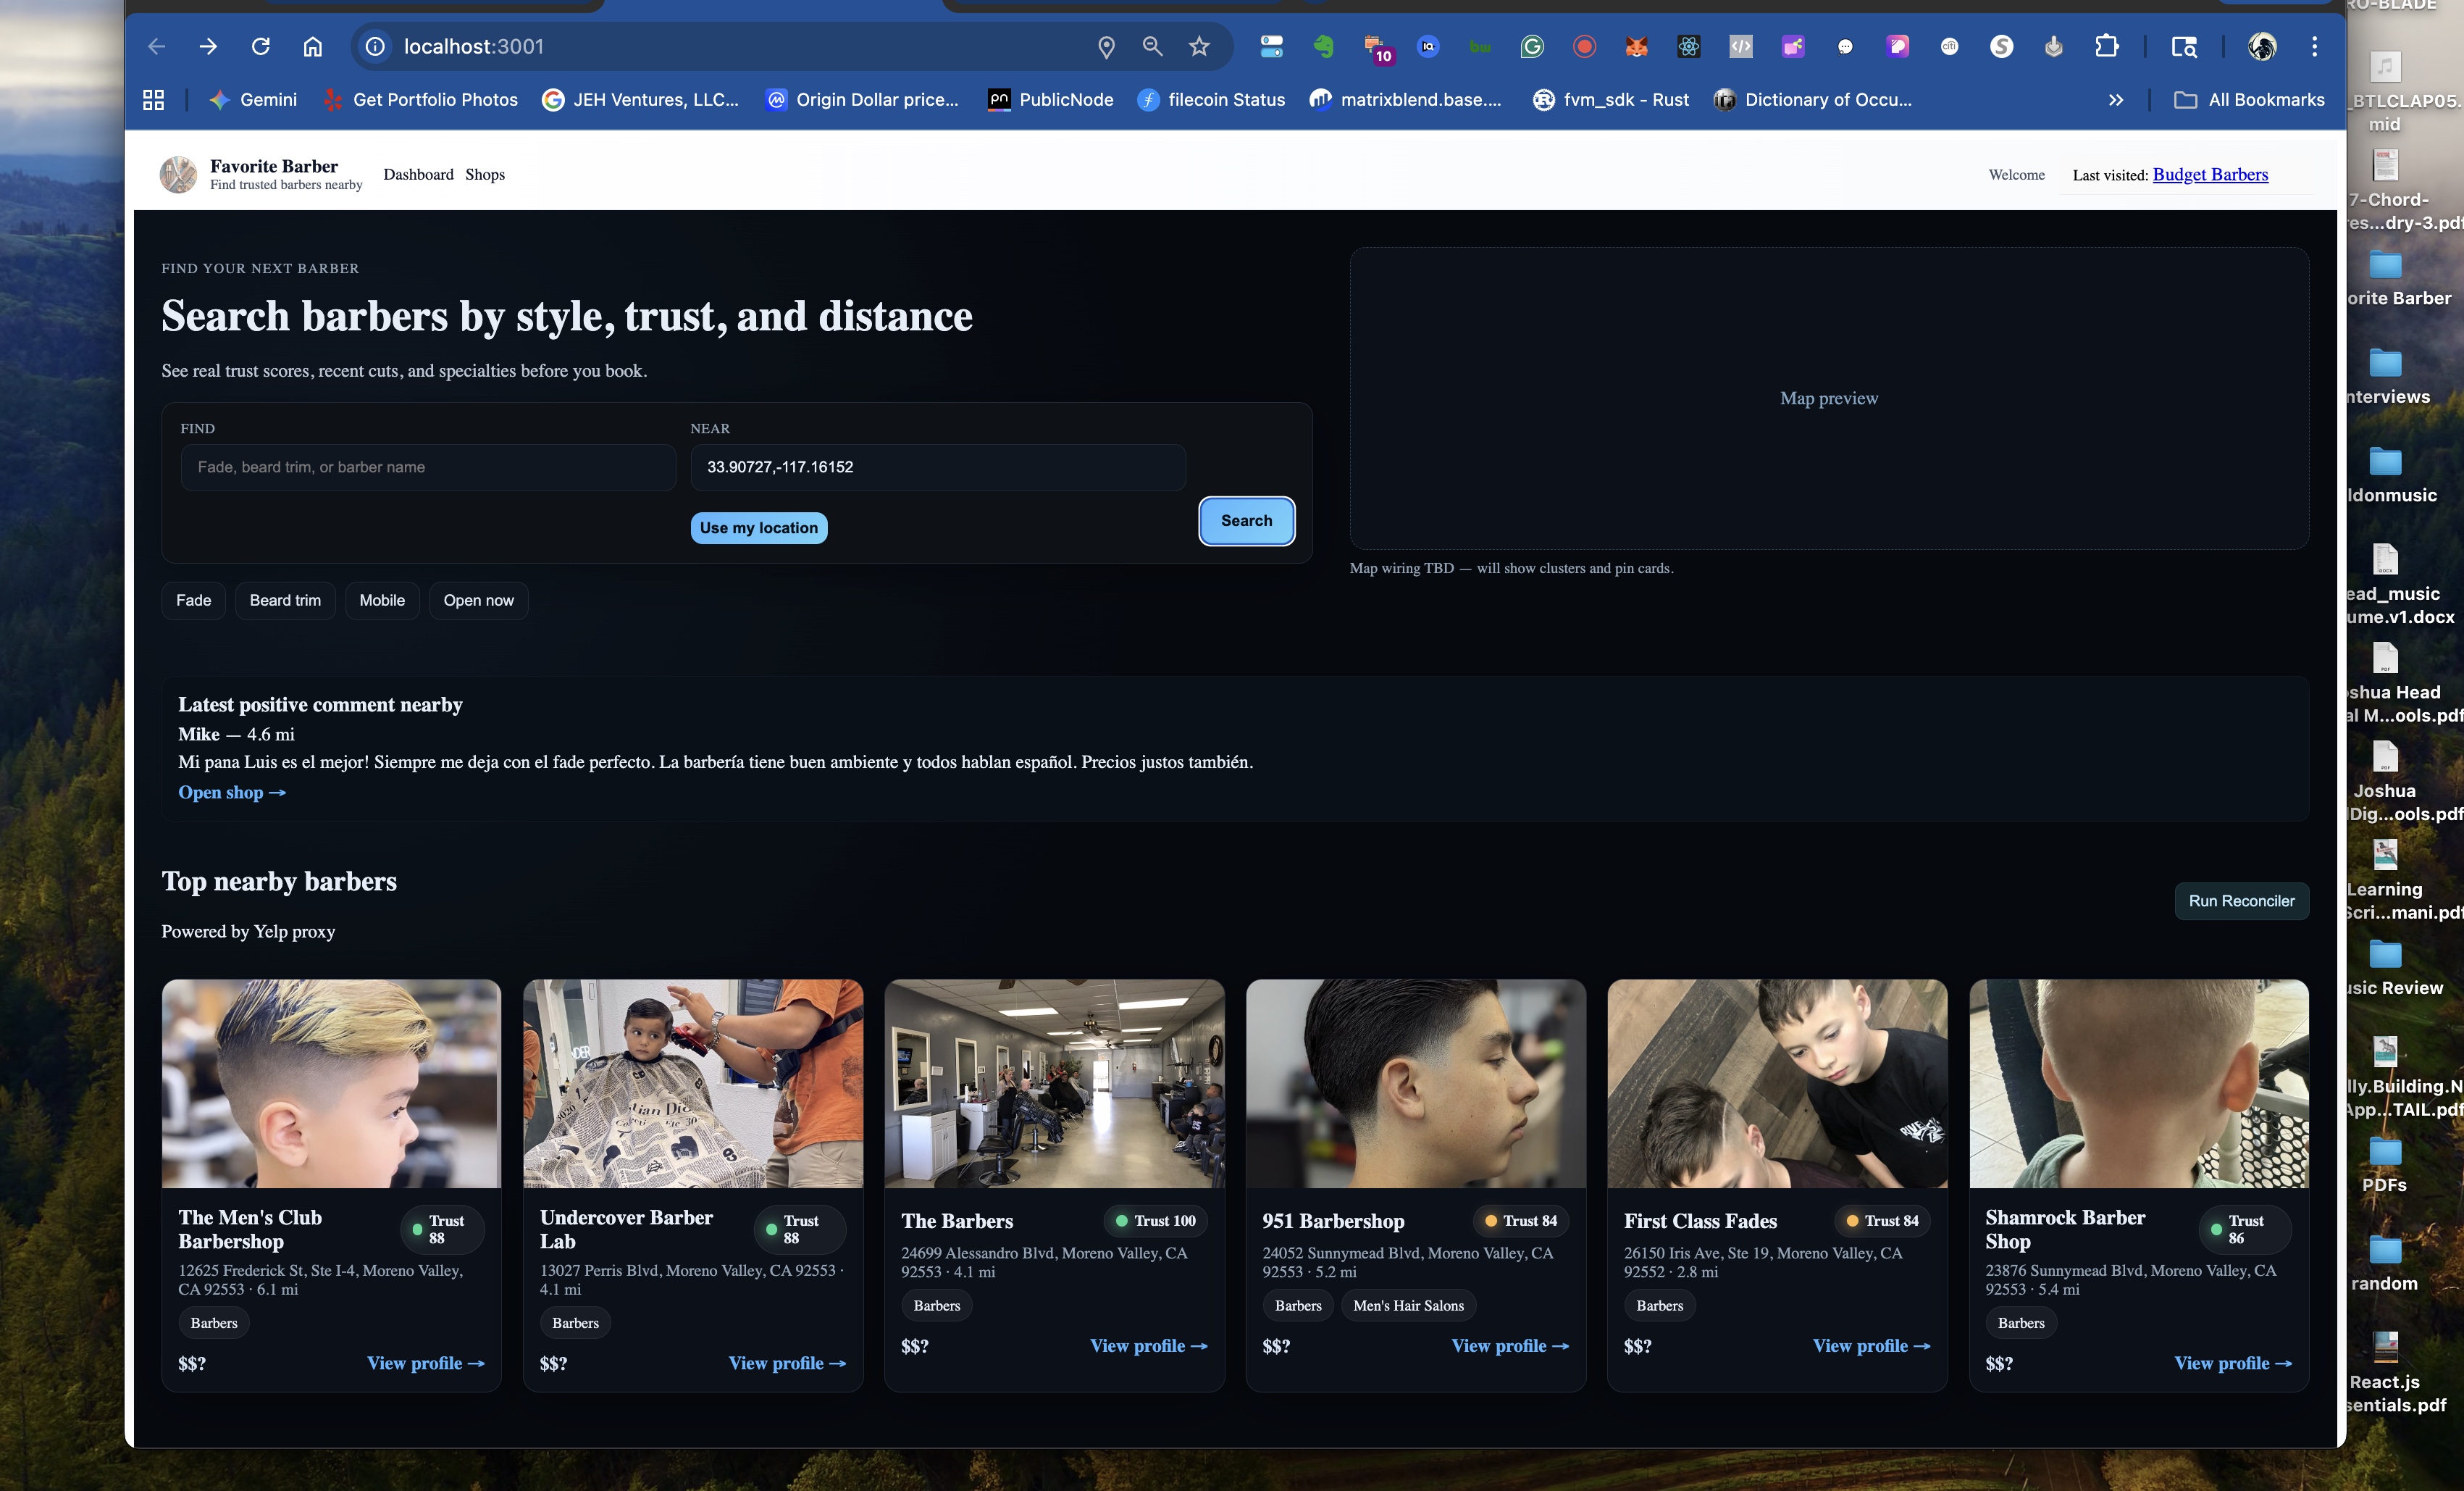Expand the hidden bookmarks chevron
2464x1491 pixels.
pyautogui.click(x=2115, y=100)
